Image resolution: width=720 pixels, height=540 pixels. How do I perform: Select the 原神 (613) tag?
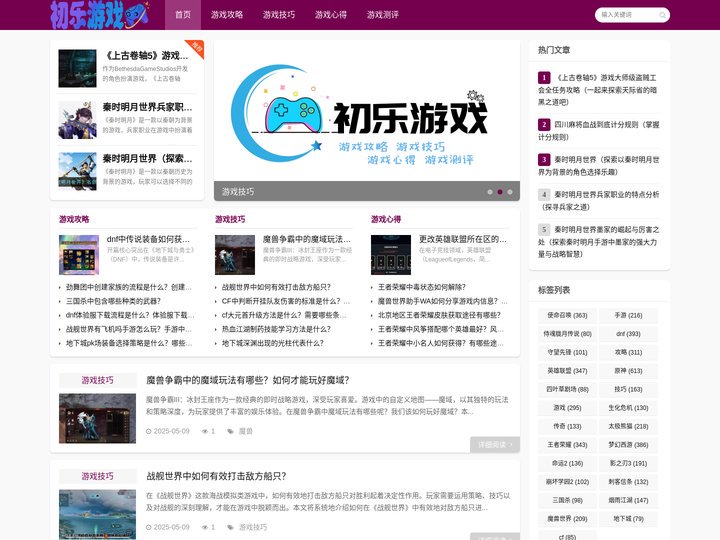(x=628, y=371)
